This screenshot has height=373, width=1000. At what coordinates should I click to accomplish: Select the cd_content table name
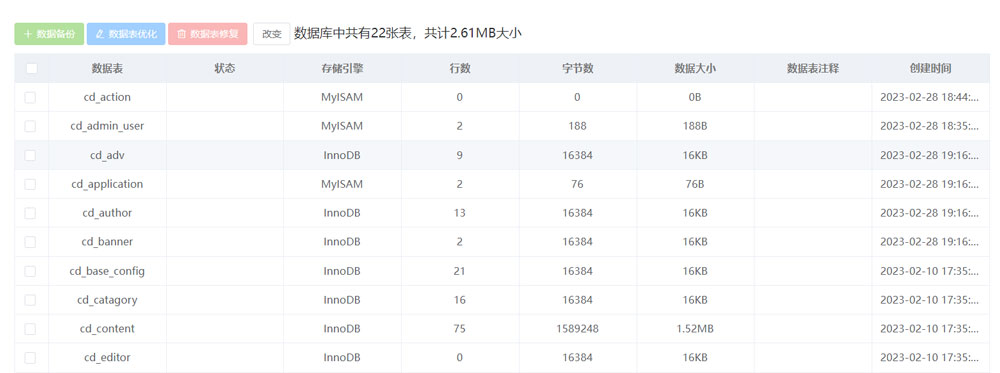(107, 329)
